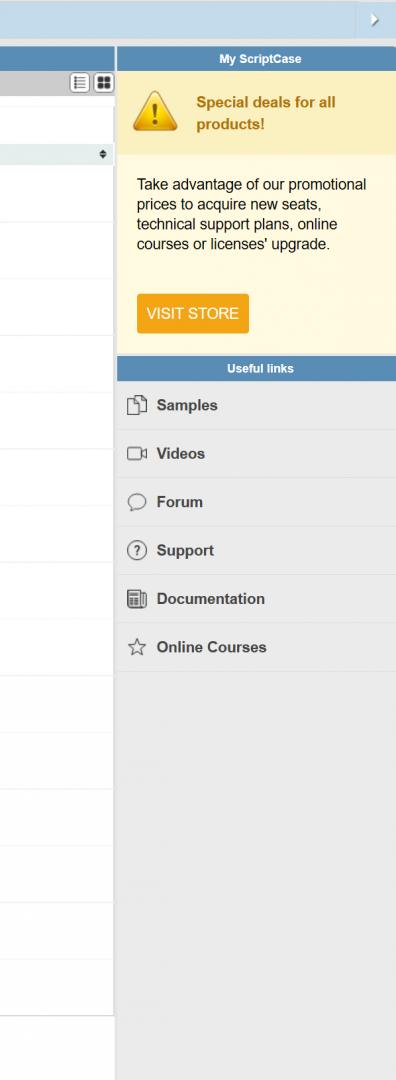Toggle column sort order arrows
This screenshot has width=396, height=1080.
(103, 154)
